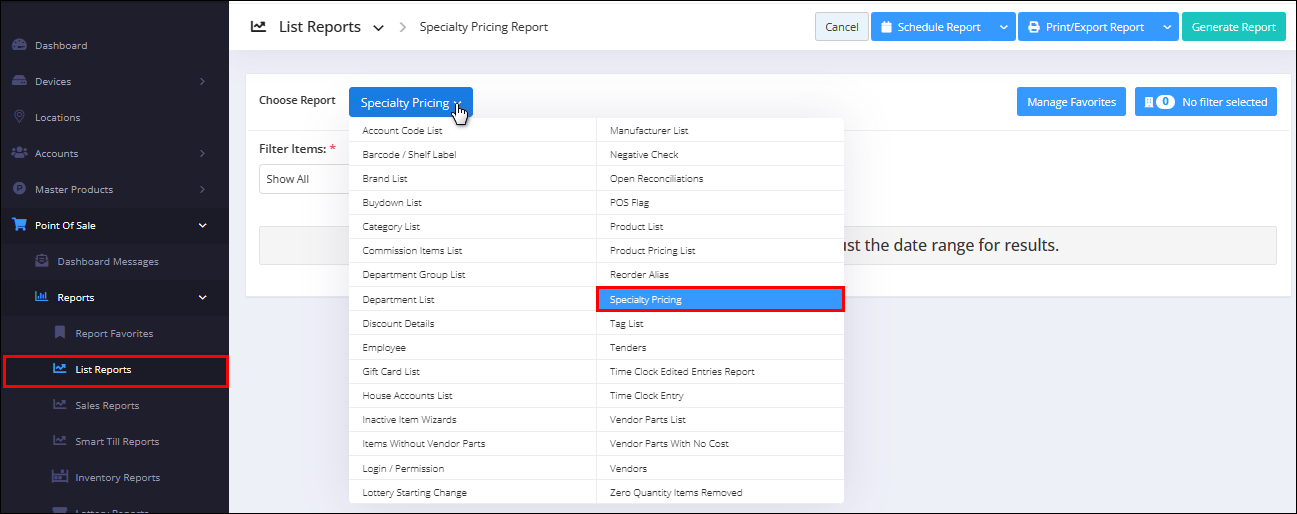Collapse the Reports section in sidebar

[x=203, y=297]
